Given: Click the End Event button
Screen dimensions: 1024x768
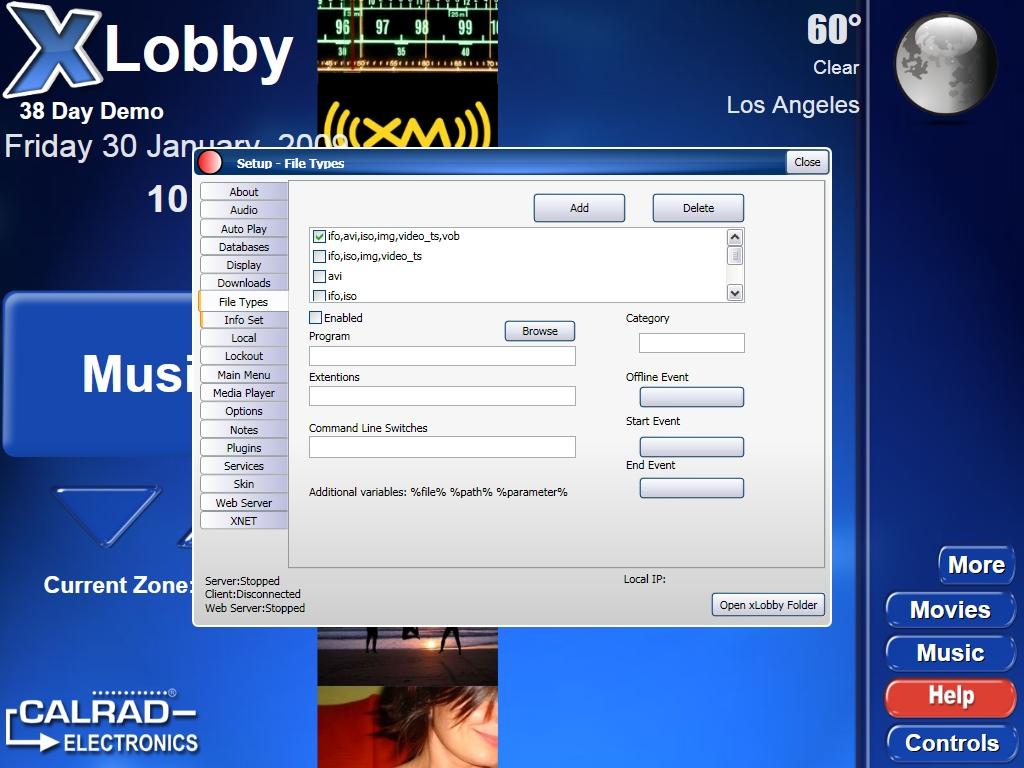Looking at the screenshot, I should coord(692,488).
